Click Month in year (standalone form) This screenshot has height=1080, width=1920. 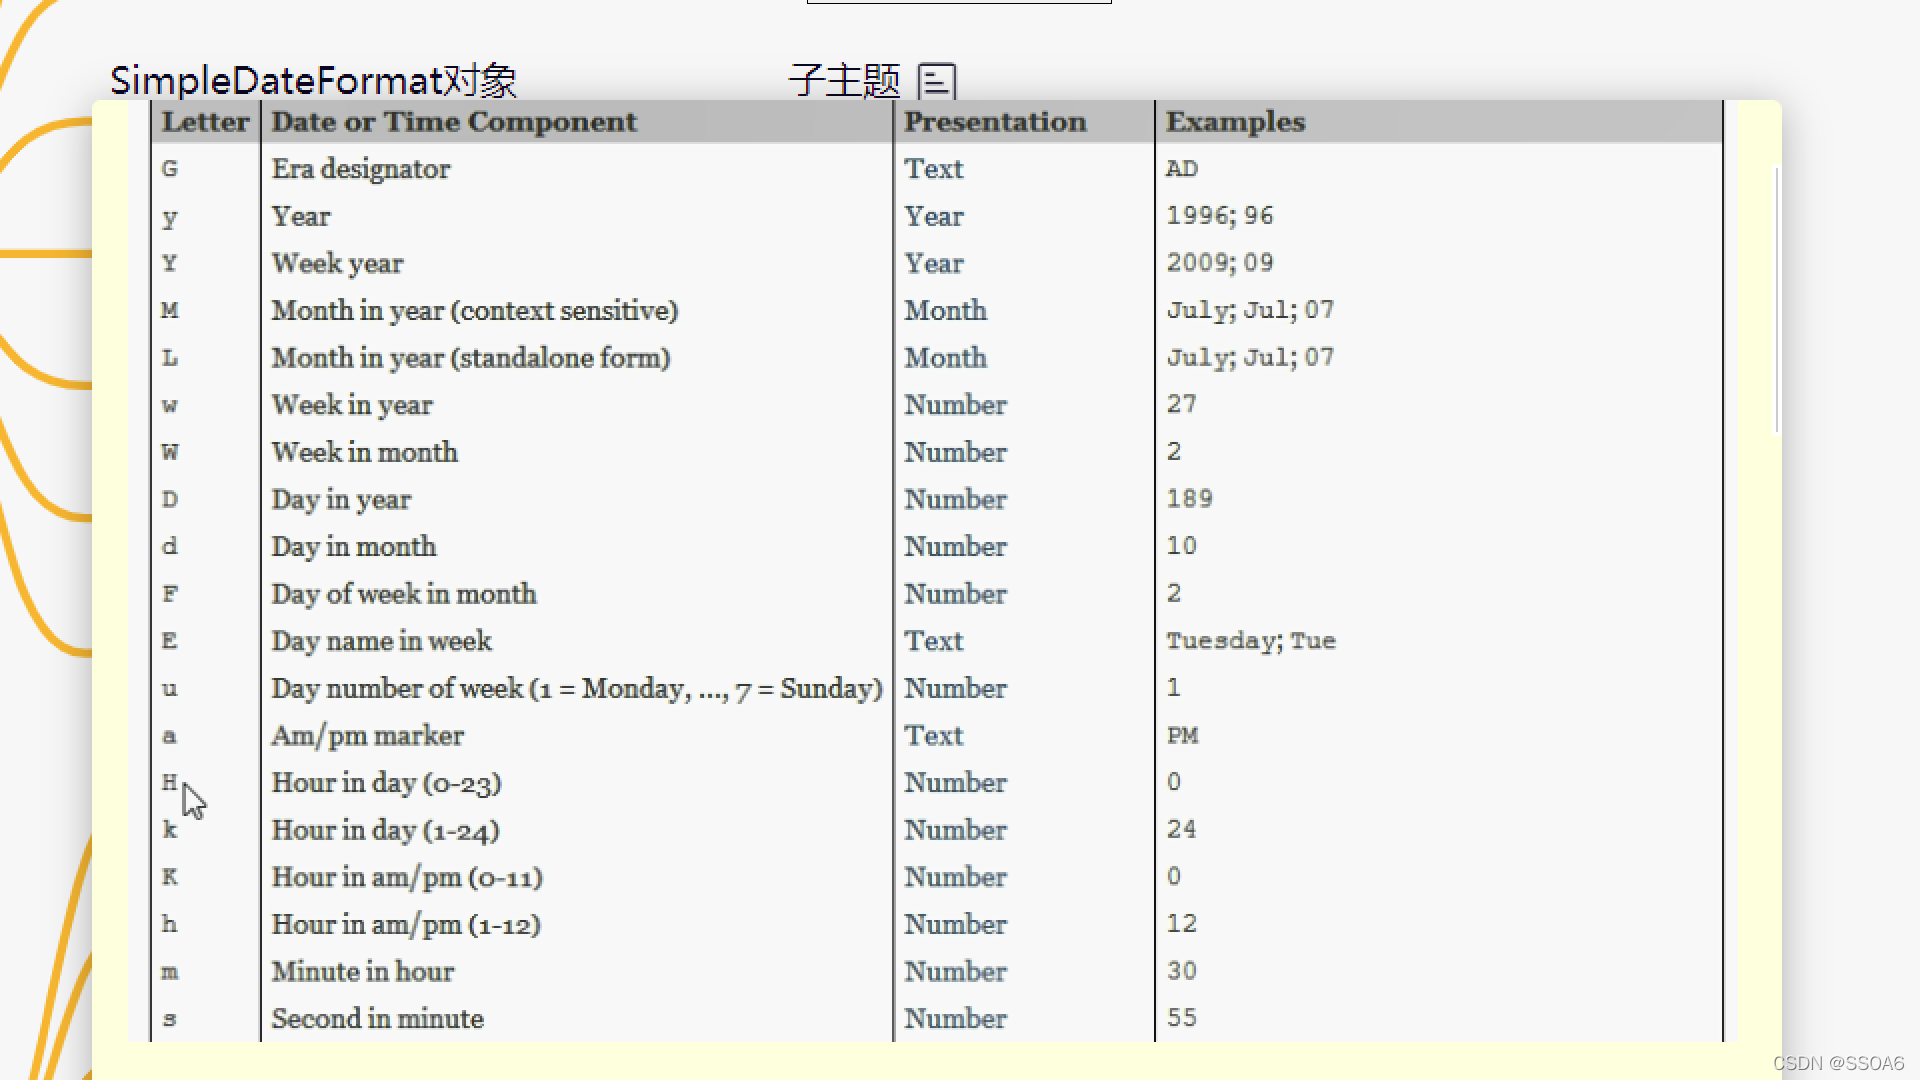coord(471,358)
